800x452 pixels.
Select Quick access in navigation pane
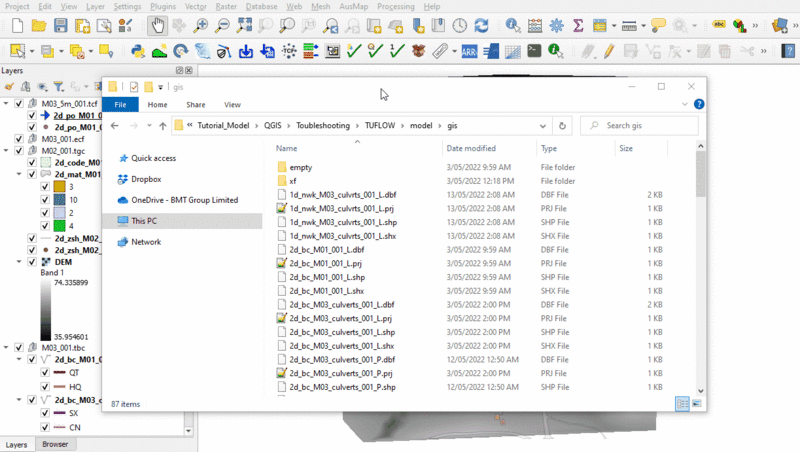click(x=153, y=158)
